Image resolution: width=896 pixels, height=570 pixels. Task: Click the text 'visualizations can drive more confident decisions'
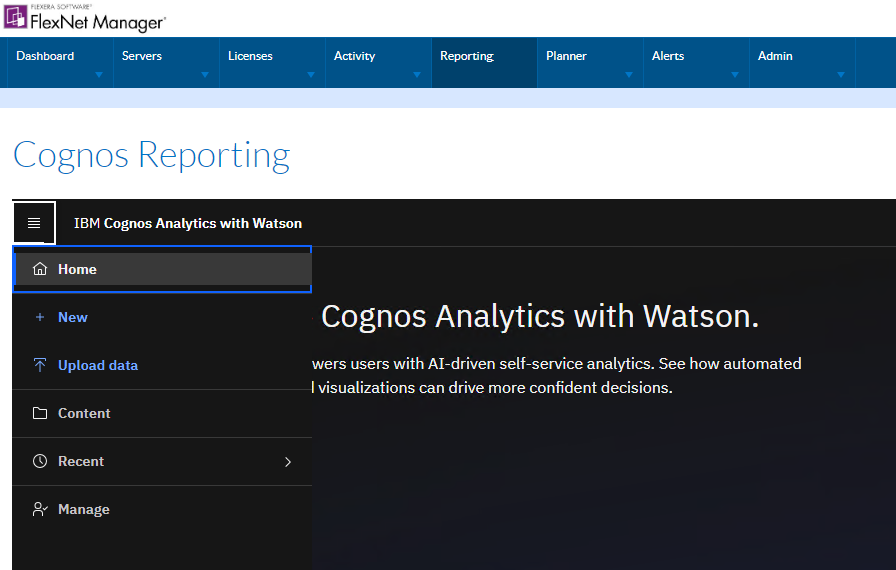point(494,387)
